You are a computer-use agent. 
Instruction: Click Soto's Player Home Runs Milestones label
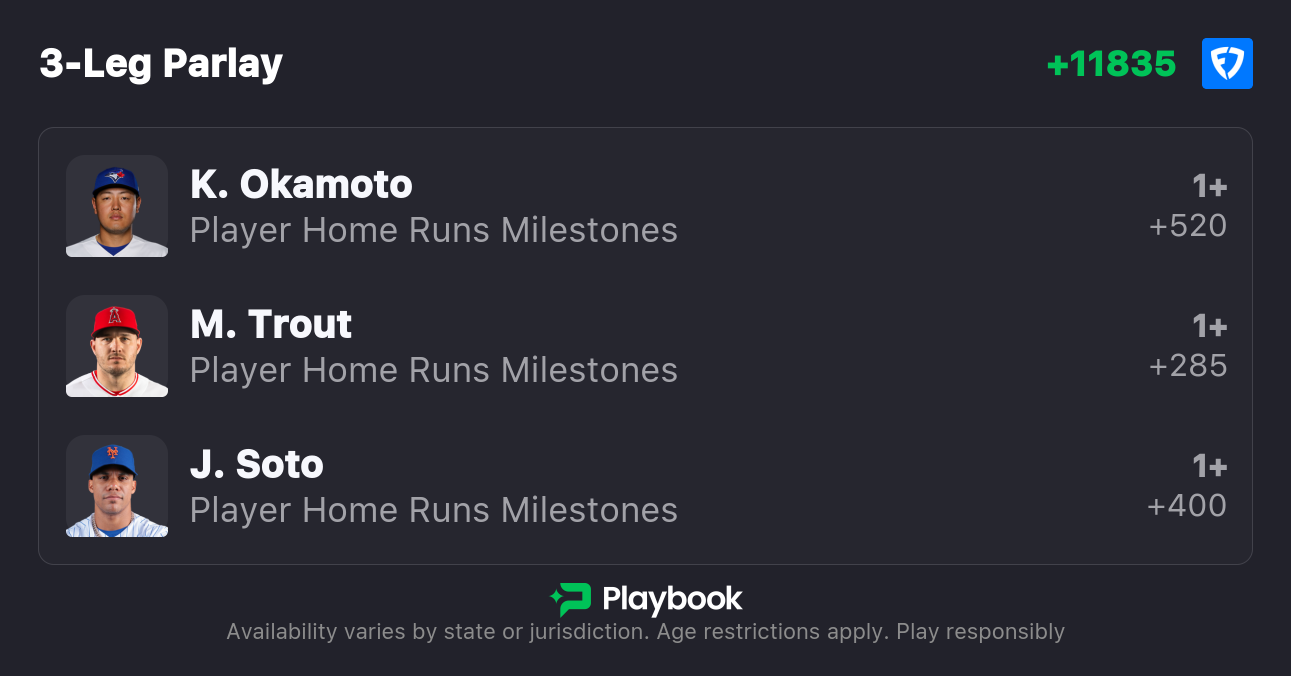pyautogui.click(x=434, y=510)
